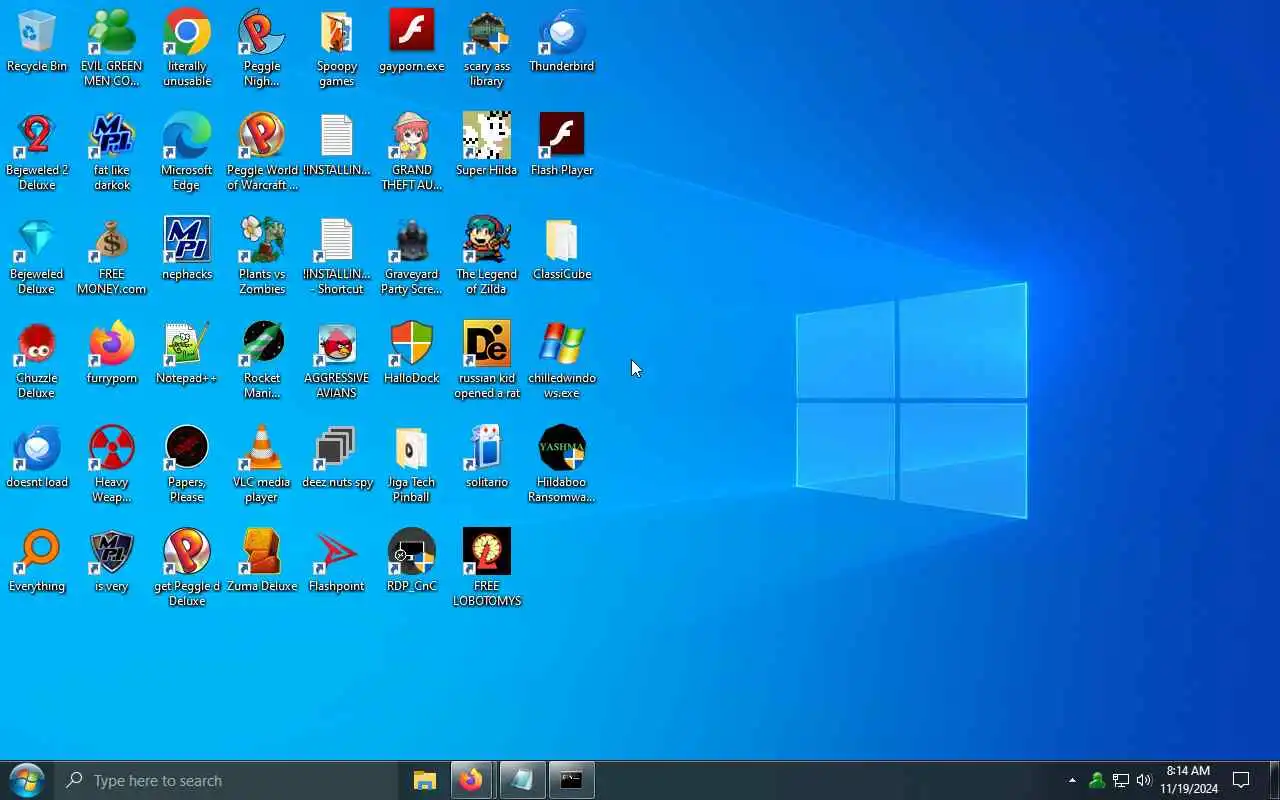Open the EVIL GREEN MEN shortcut
Image resolution: width=1280 pixels, height=800 pixels.
pos(112,48)
